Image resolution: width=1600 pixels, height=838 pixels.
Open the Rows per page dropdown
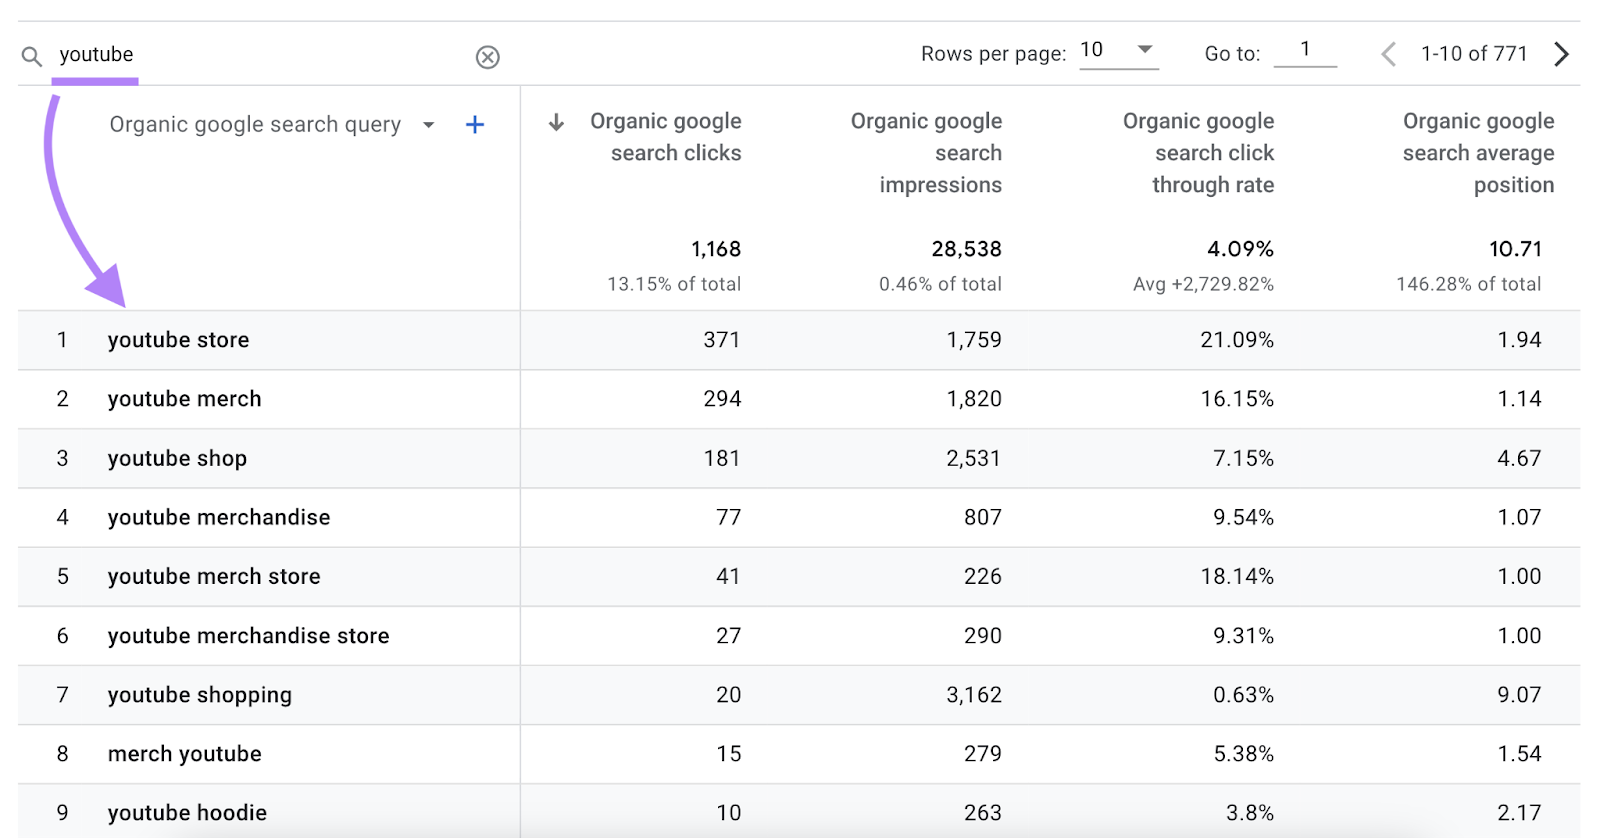click(1119, 50)
